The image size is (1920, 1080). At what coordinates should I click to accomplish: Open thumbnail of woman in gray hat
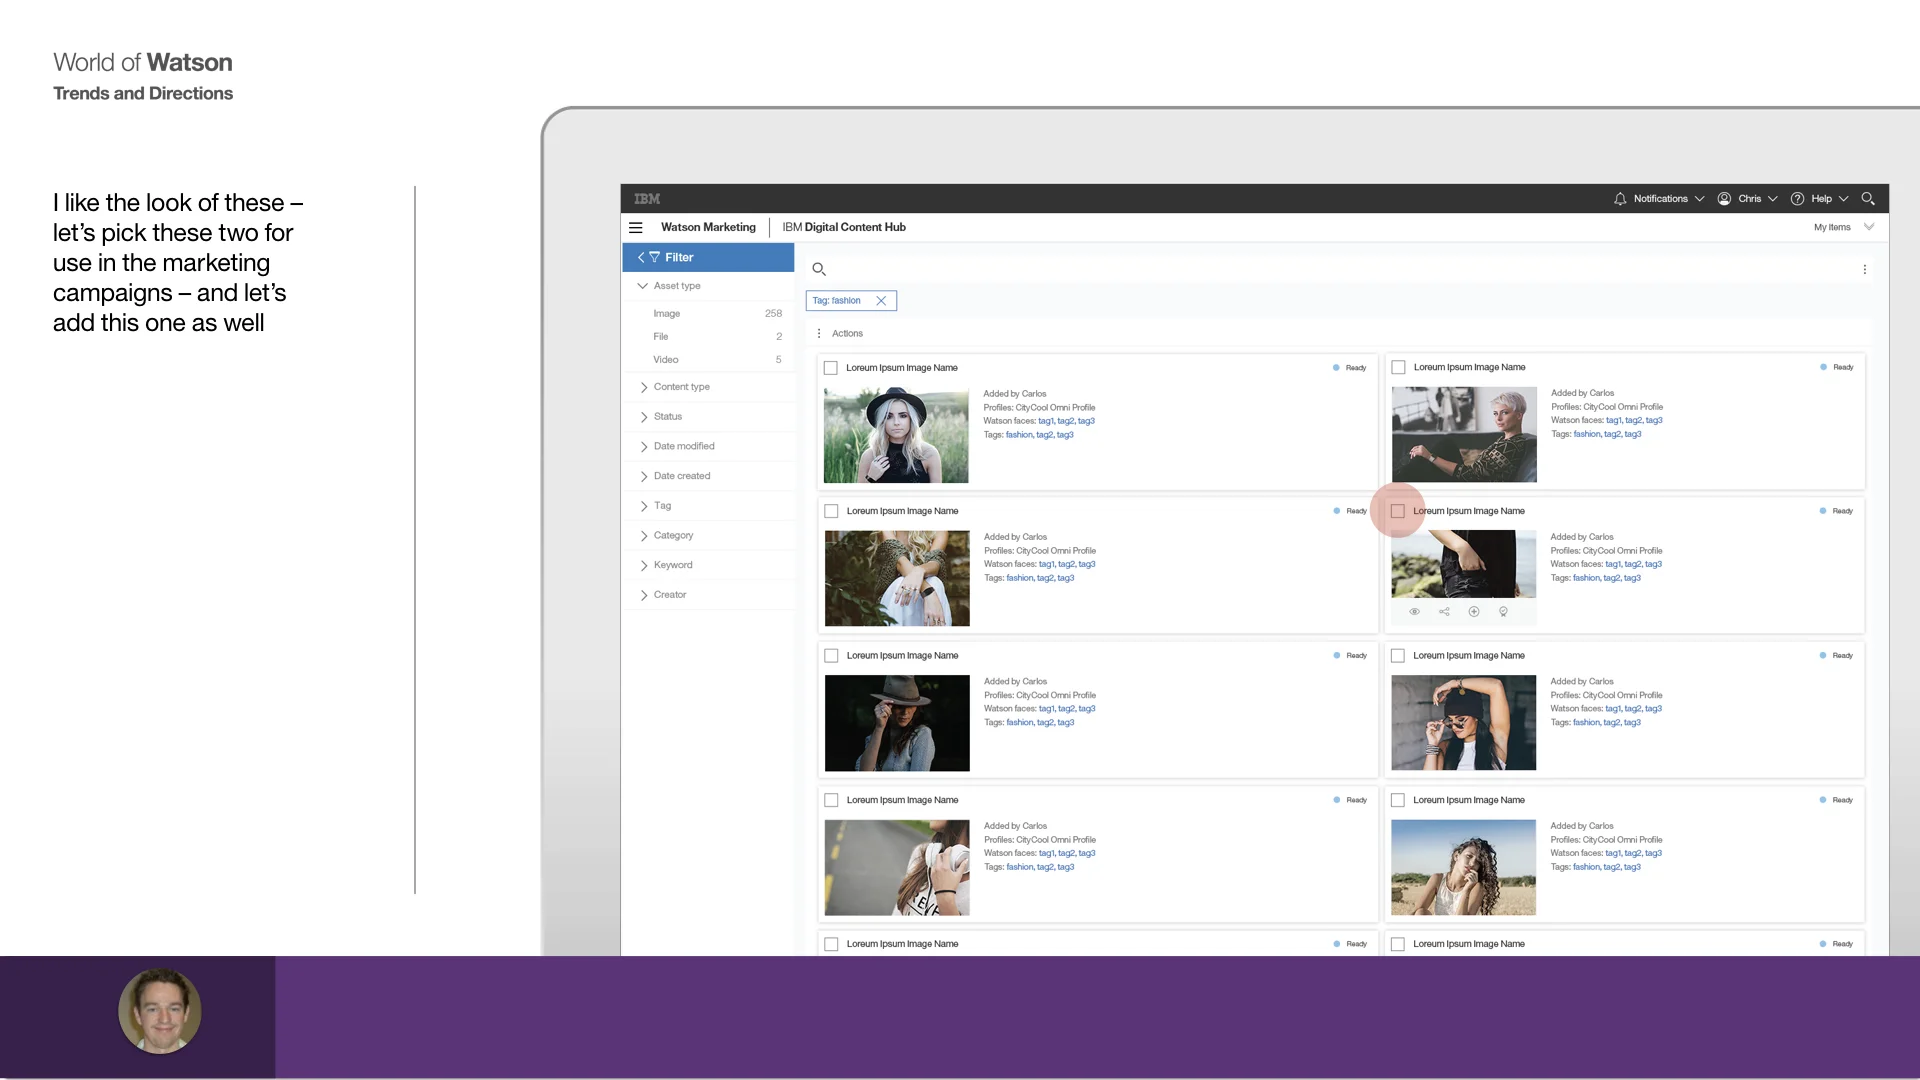tap(897, 723)
